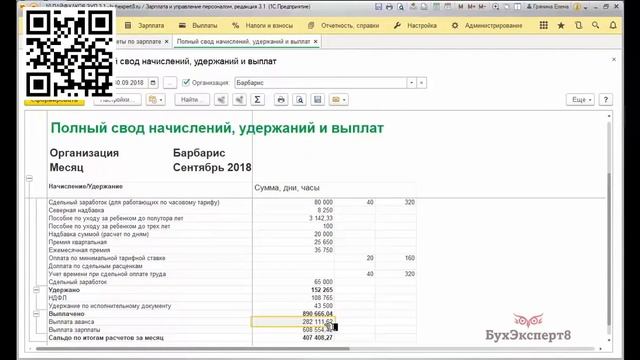Open the send by email dropdown button
The width and height of the screenshot is (640, 360).
pos(339,100)
